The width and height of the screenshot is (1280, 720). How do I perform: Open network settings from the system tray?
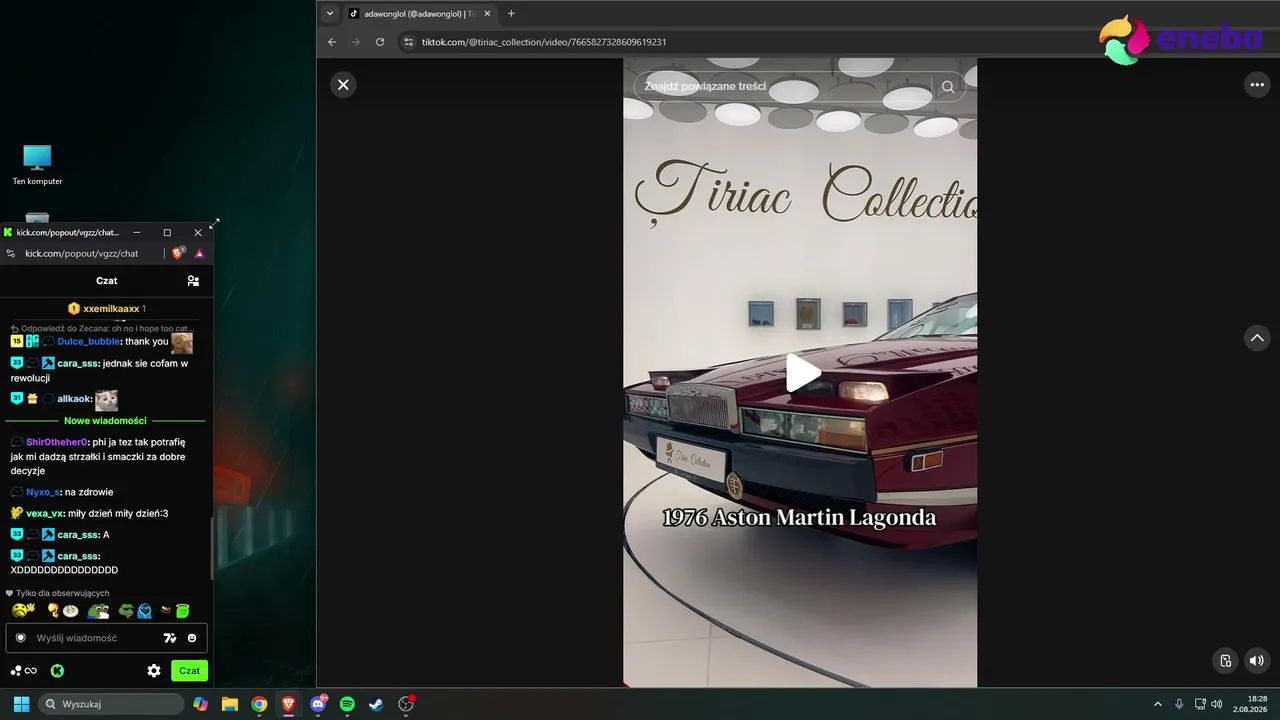pos(1200,704)
